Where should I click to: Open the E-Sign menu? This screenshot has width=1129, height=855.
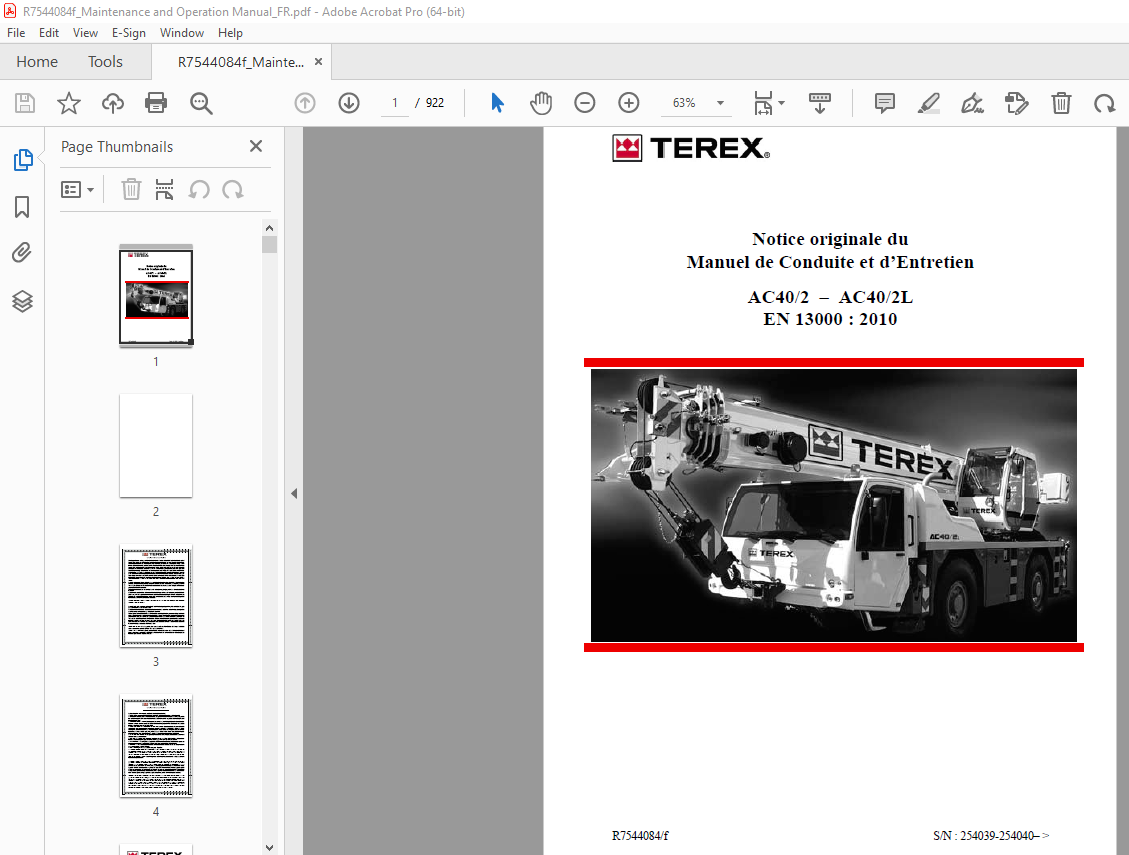tap(129, 33)
